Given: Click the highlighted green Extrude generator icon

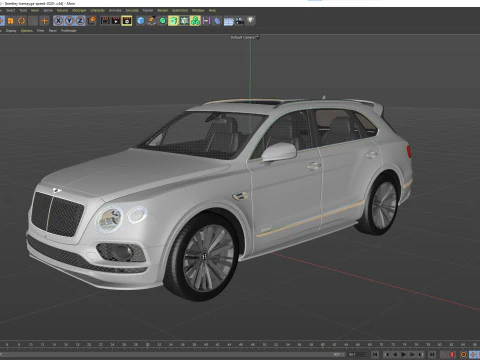Looking at the screenshot, I should [173, 21].
